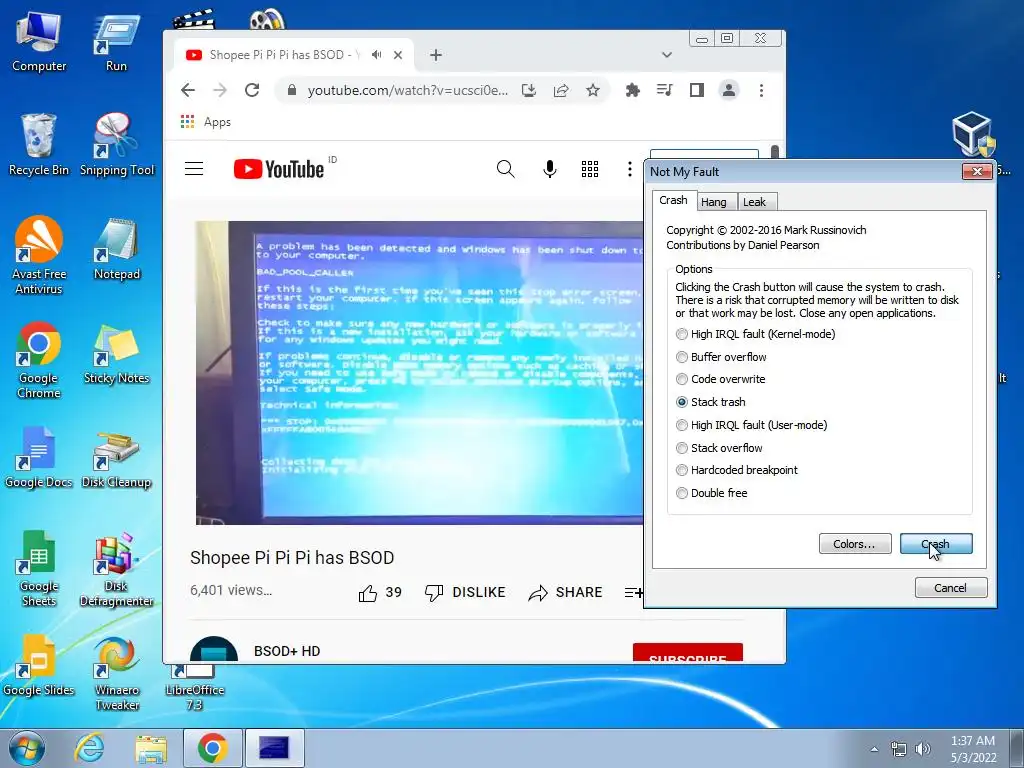Image resolution: width=1024 pixels, height=768 pixels.
Task: Open Chrome extensions puzzle icon
Action: 632,90
